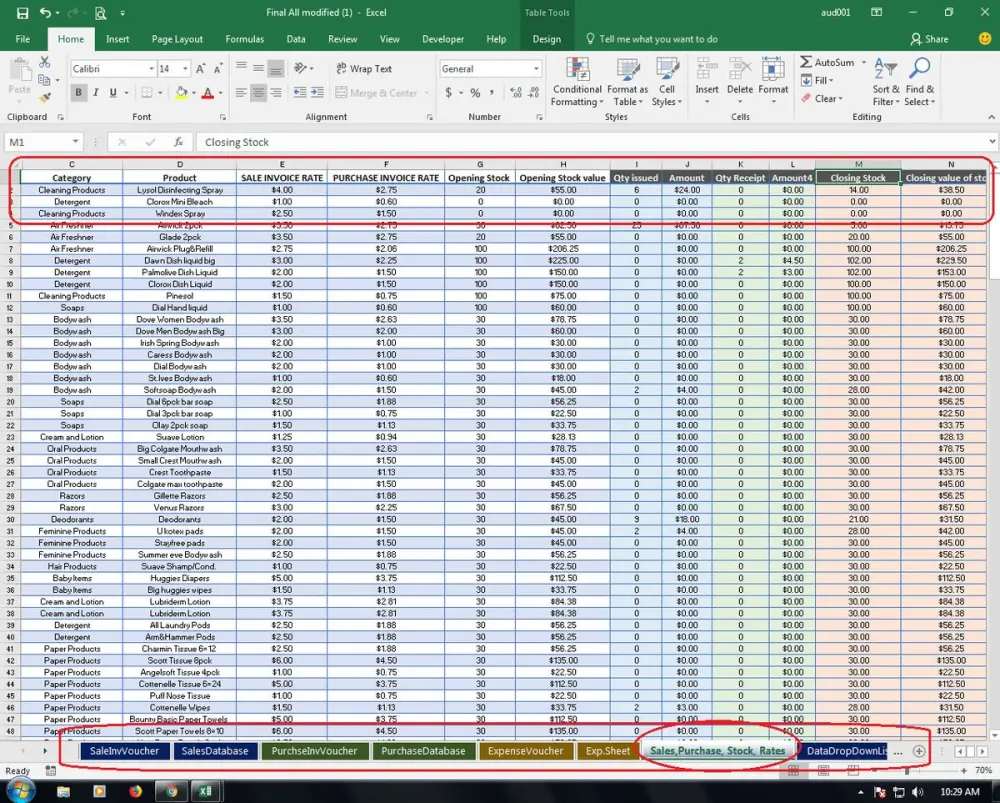The height and width of the screenshot is (803, 1000).
Task: Click Tell me what you want to do
Action: [651, 39]
